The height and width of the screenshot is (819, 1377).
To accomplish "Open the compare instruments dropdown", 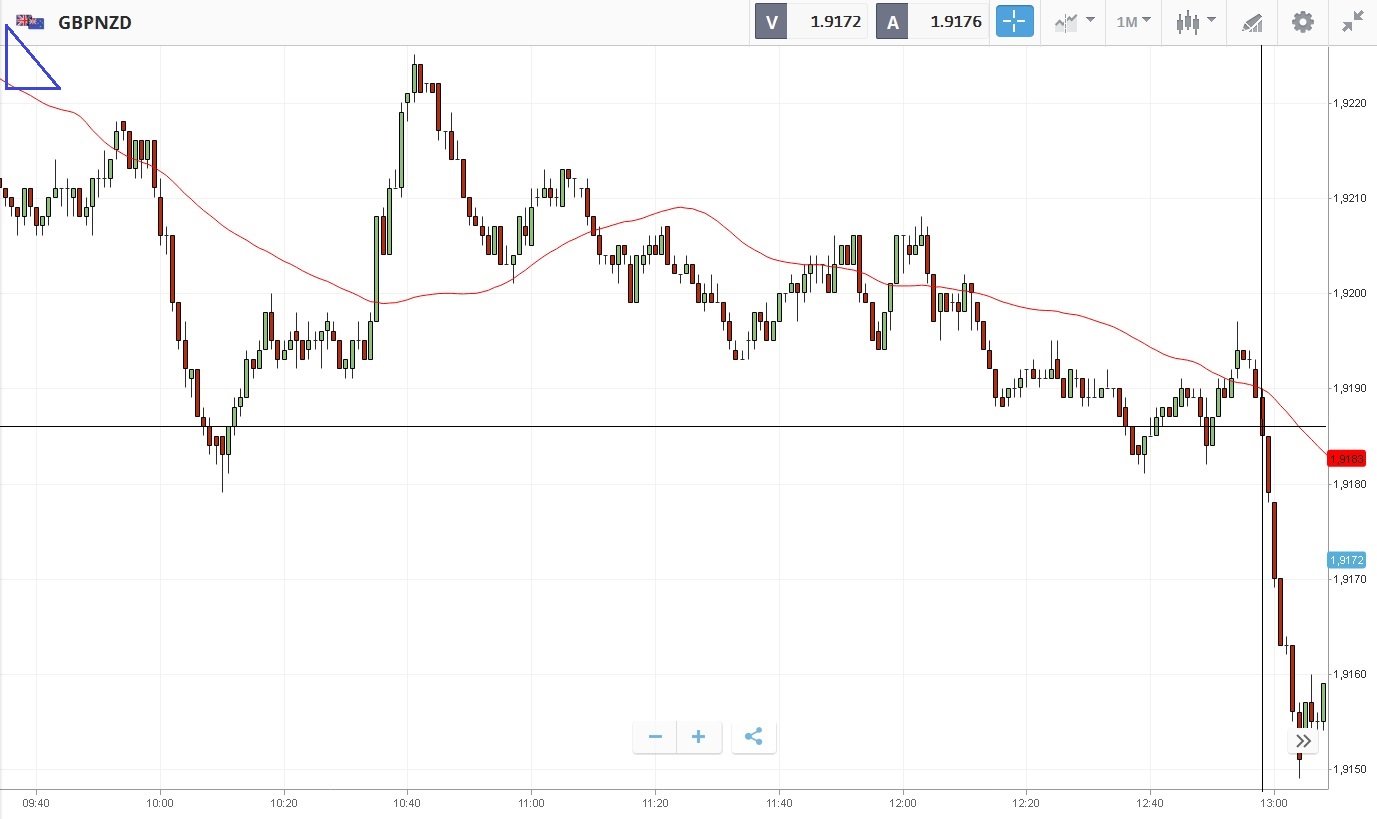I will tap(1073, 22).
